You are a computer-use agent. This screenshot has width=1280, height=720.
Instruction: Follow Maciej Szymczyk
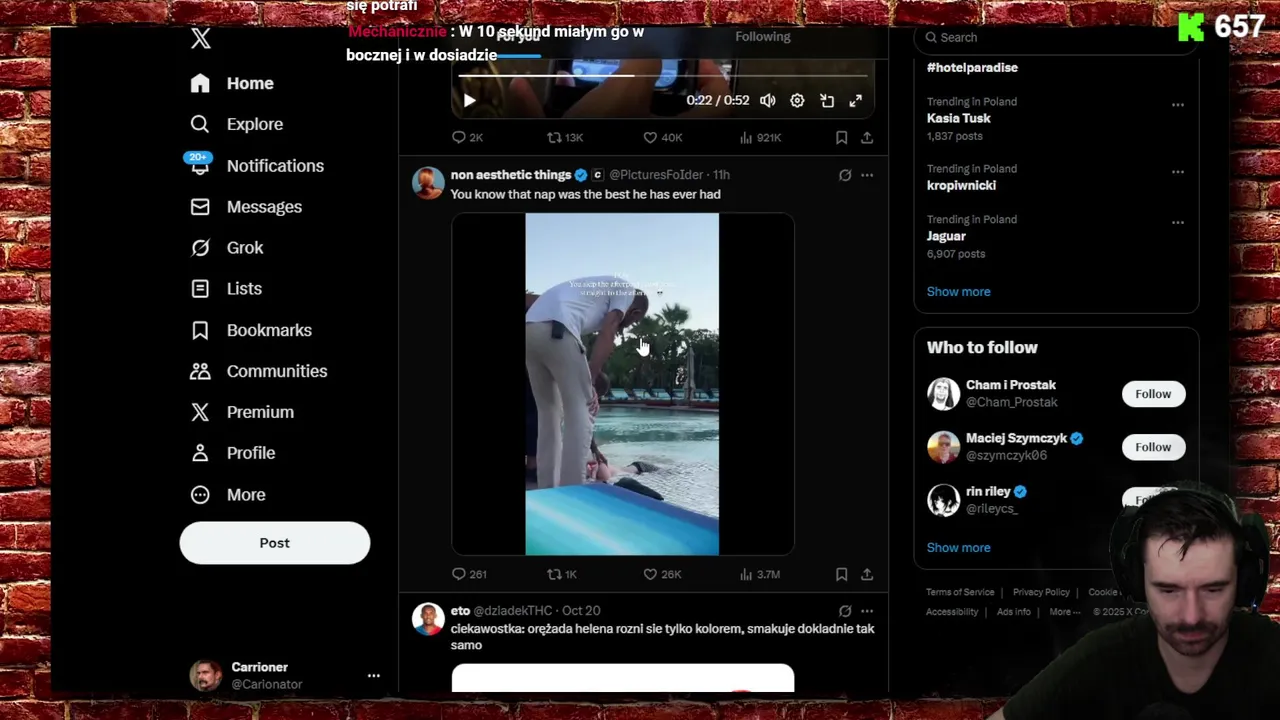[1153, 447]
